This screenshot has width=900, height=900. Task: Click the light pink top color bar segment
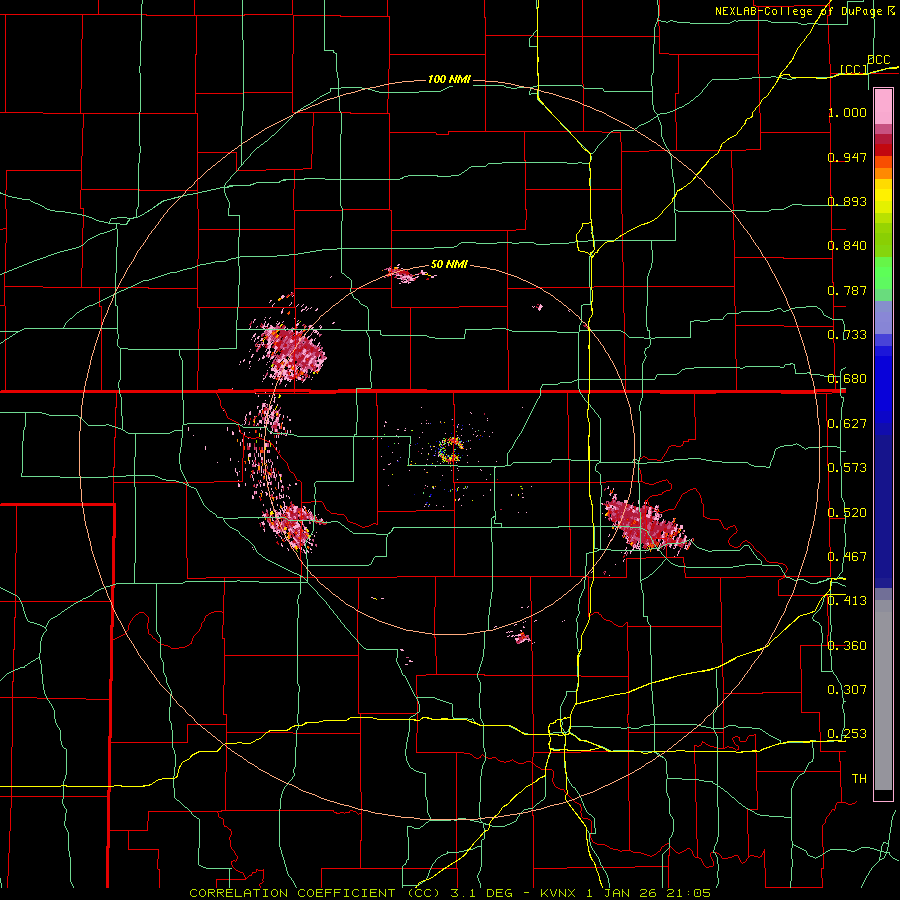pos(883,107)
